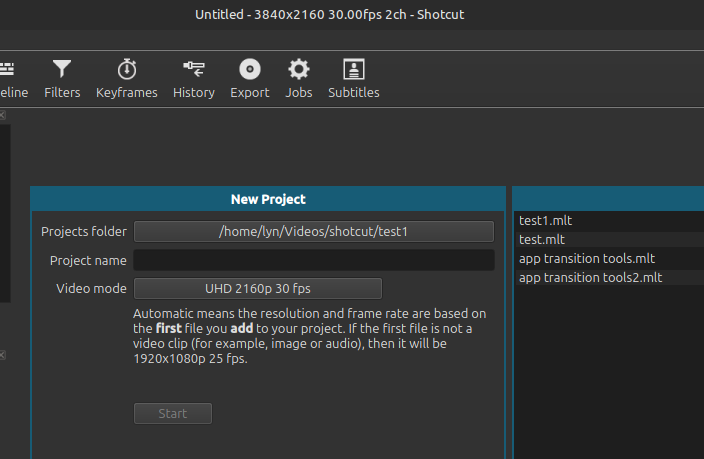Select app transition tools.mlt from the list

587,259
